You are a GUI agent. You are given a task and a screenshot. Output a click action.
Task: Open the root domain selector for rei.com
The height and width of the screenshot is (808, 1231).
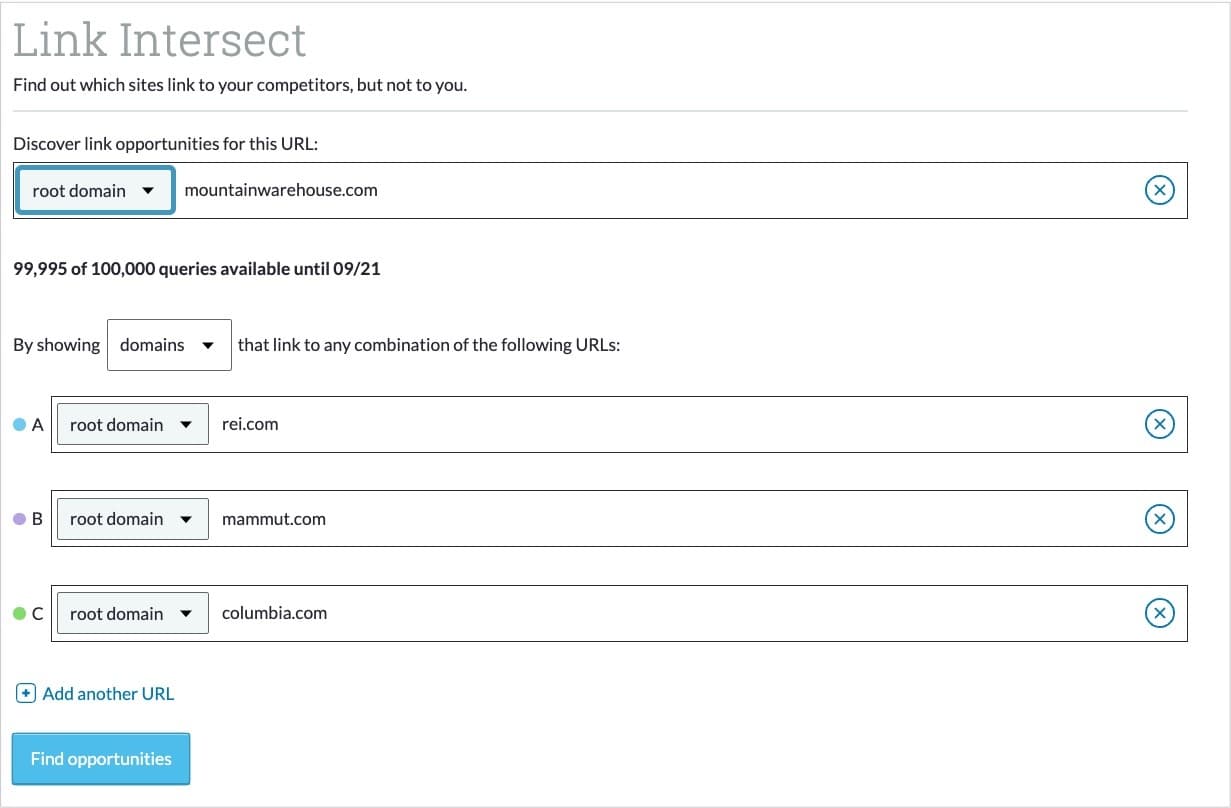(x=132, y=424)
